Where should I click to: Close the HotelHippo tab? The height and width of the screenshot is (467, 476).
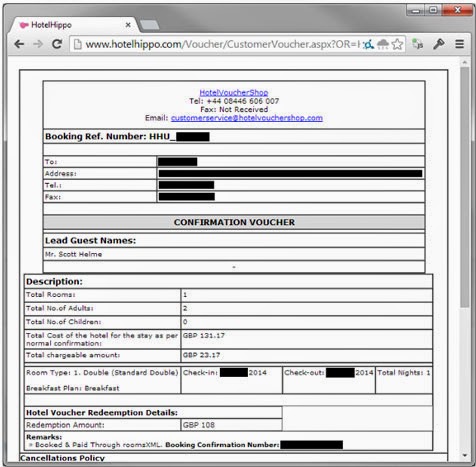(128, 25)
